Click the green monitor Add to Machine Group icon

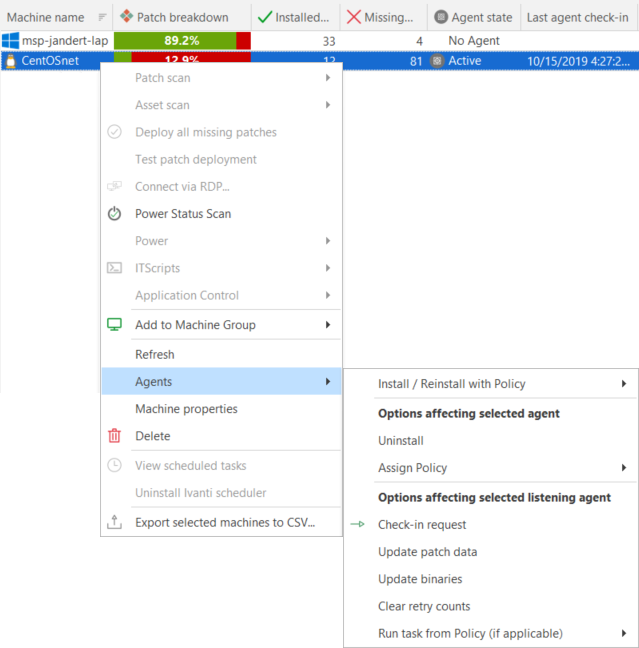[114, 324]
